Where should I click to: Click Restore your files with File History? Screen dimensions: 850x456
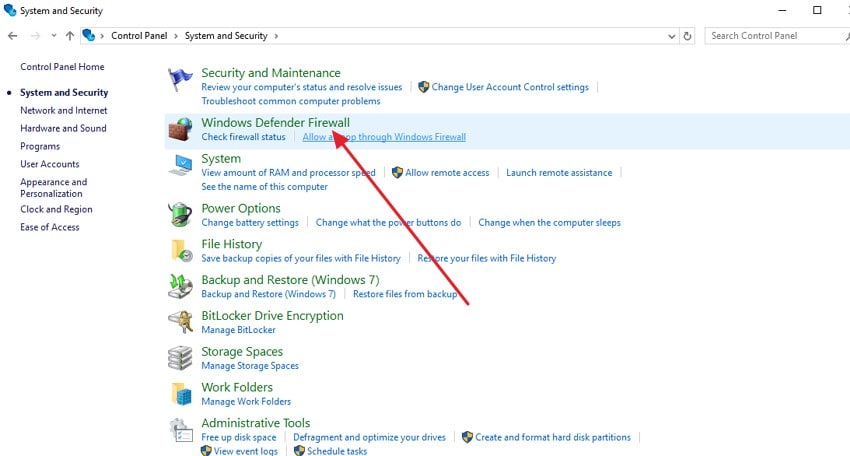pos(487,259)
